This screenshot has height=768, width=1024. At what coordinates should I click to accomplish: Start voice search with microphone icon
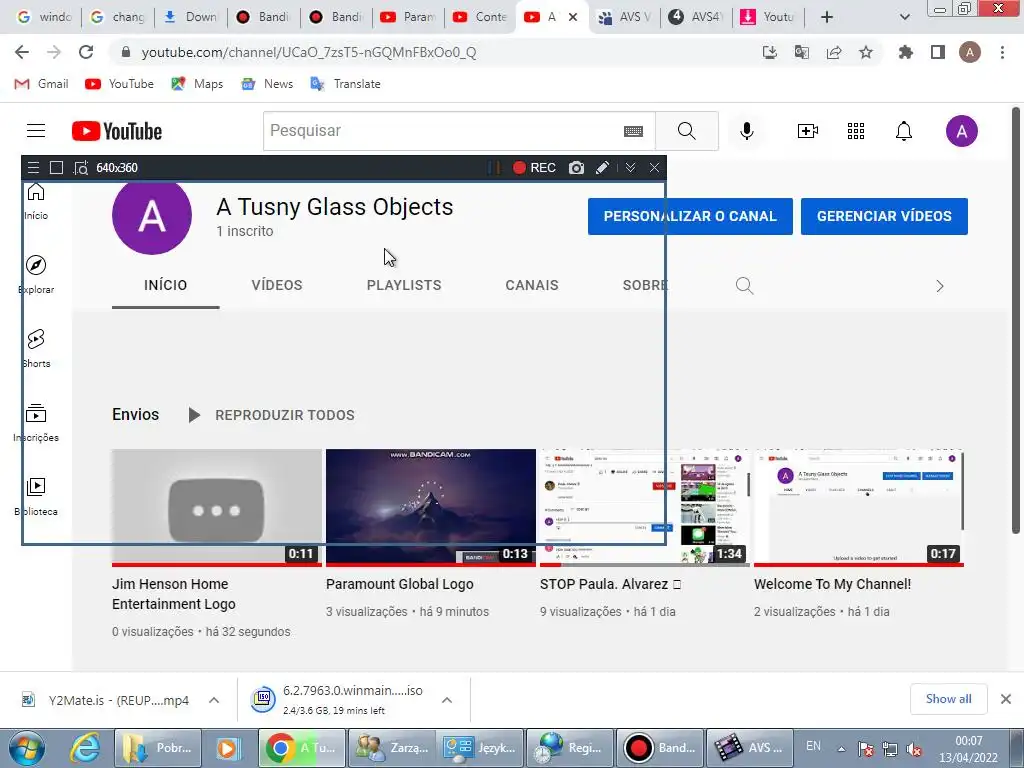(746, 131)
